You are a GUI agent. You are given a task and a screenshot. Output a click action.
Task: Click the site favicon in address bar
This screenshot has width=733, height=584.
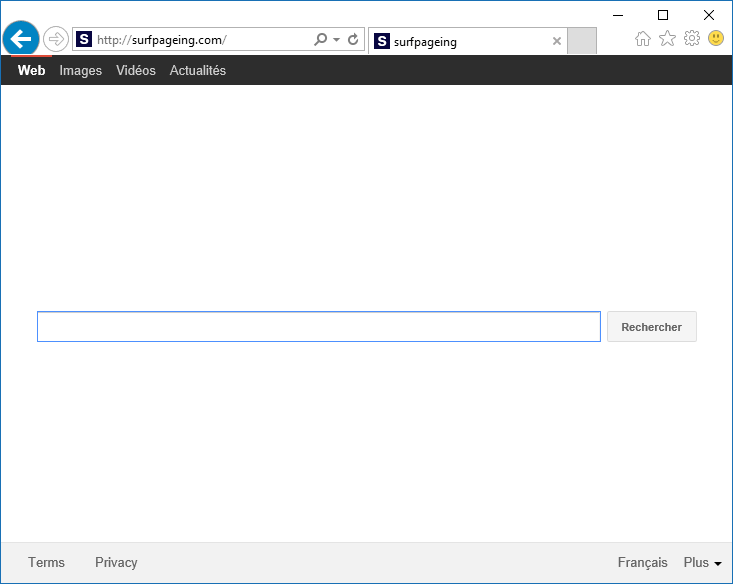click(84, 39)
